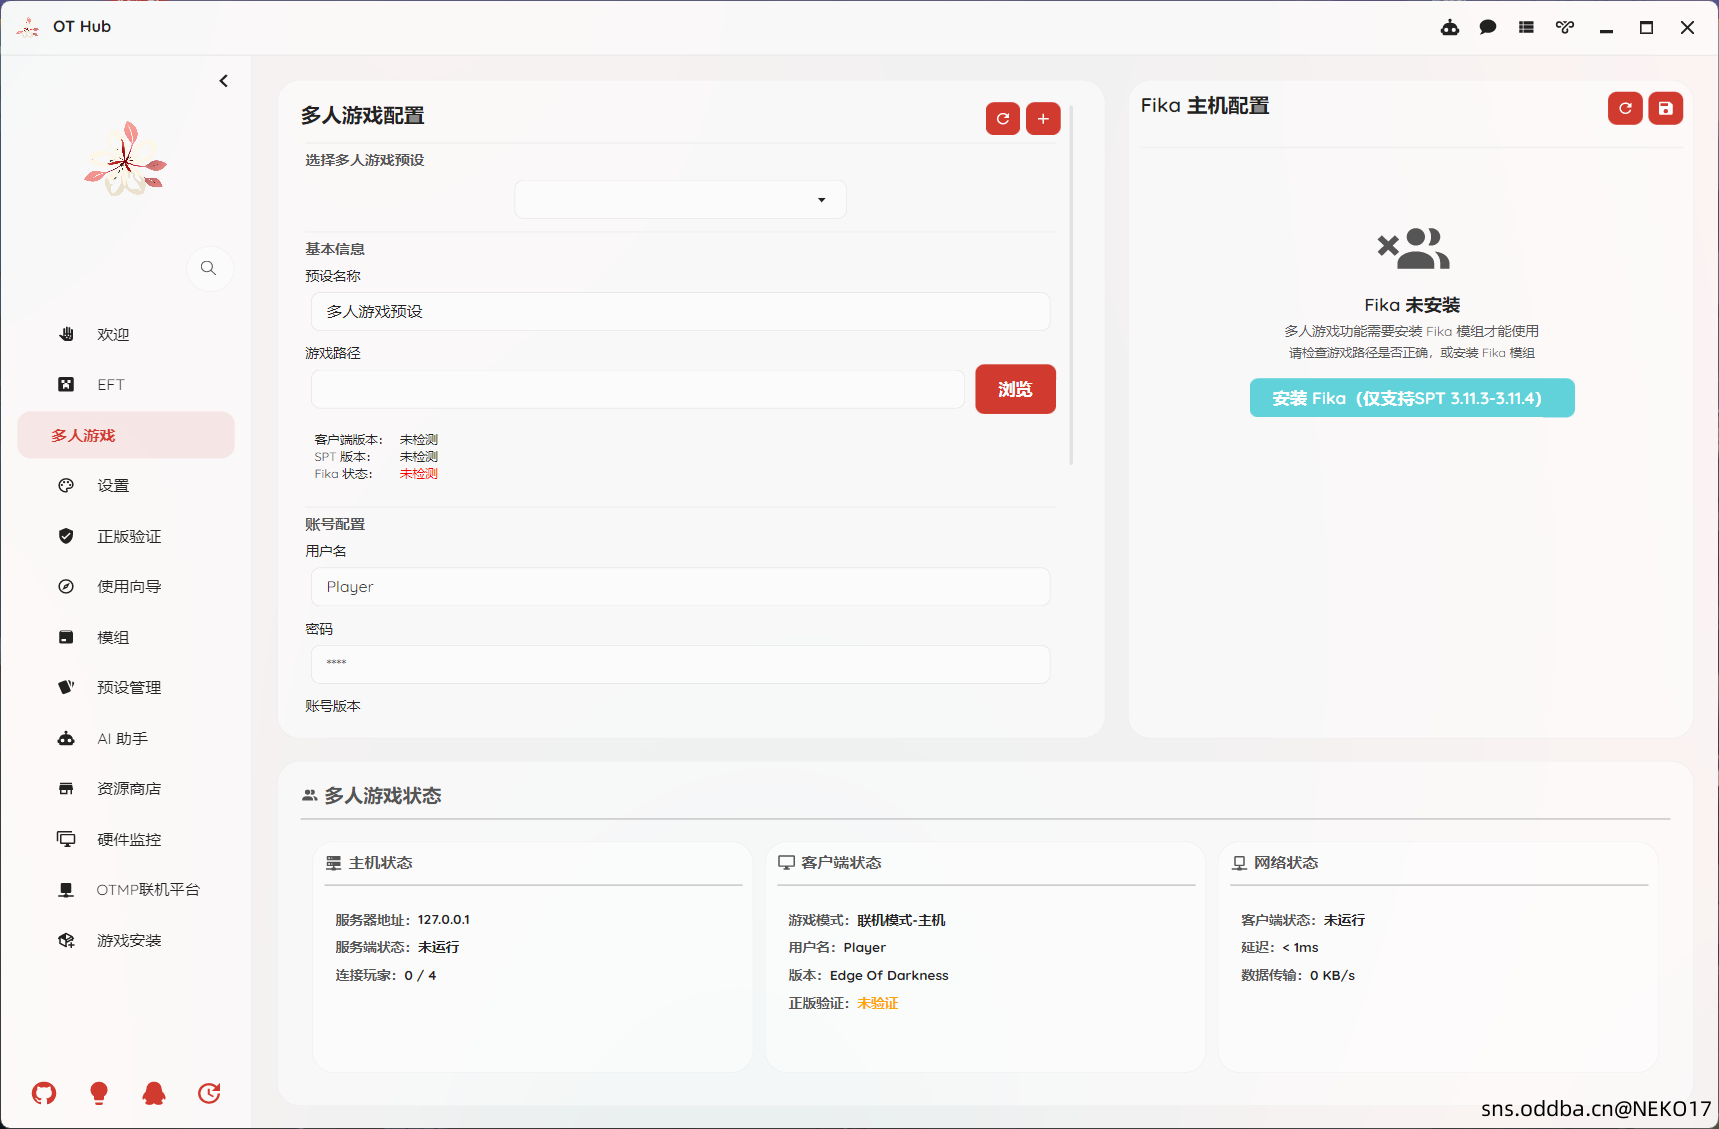Open 使用向导 guide page
The width and height of the screenshot is (1719, 1129).
tap(126, 587)
